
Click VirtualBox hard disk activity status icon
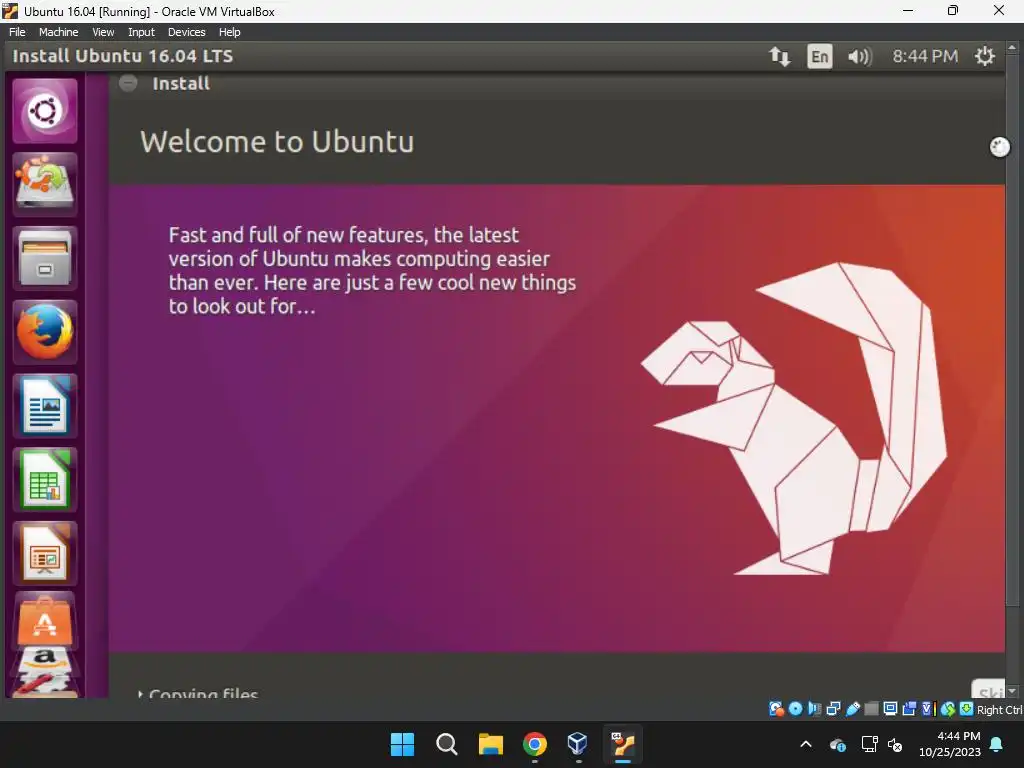click(x=776, y=709)
